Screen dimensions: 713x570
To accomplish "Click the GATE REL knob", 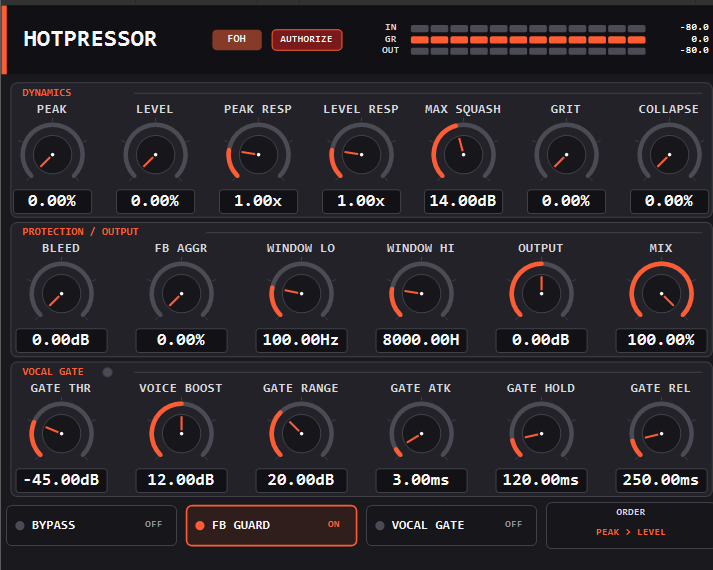I will 661,434.
